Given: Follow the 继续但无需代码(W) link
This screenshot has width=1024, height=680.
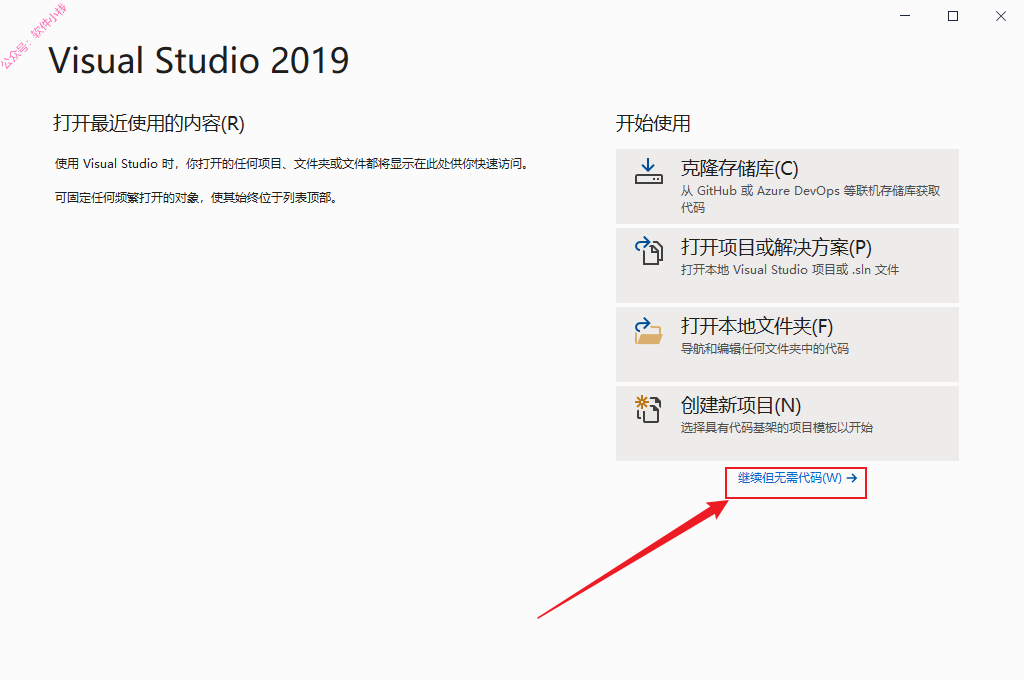Looking at the screenshot, I should (x=797, y=478).
